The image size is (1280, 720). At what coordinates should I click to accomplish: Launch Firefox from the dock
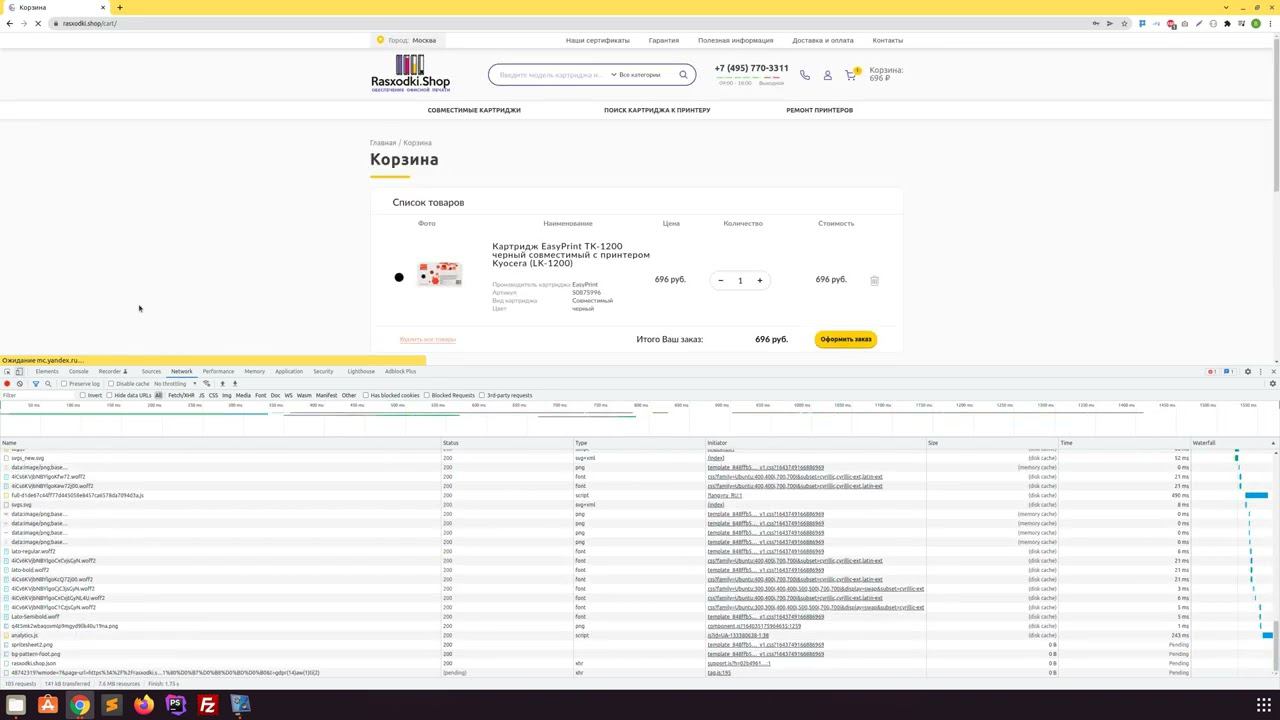(144, 705)
